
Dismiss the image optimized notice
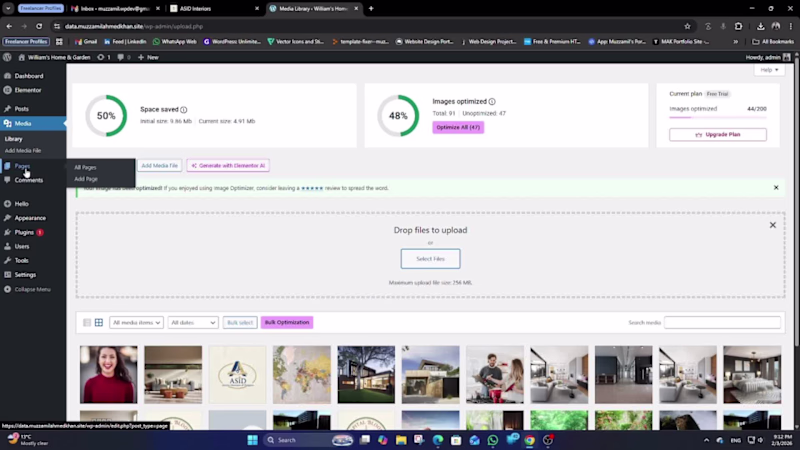pos(776,188)
